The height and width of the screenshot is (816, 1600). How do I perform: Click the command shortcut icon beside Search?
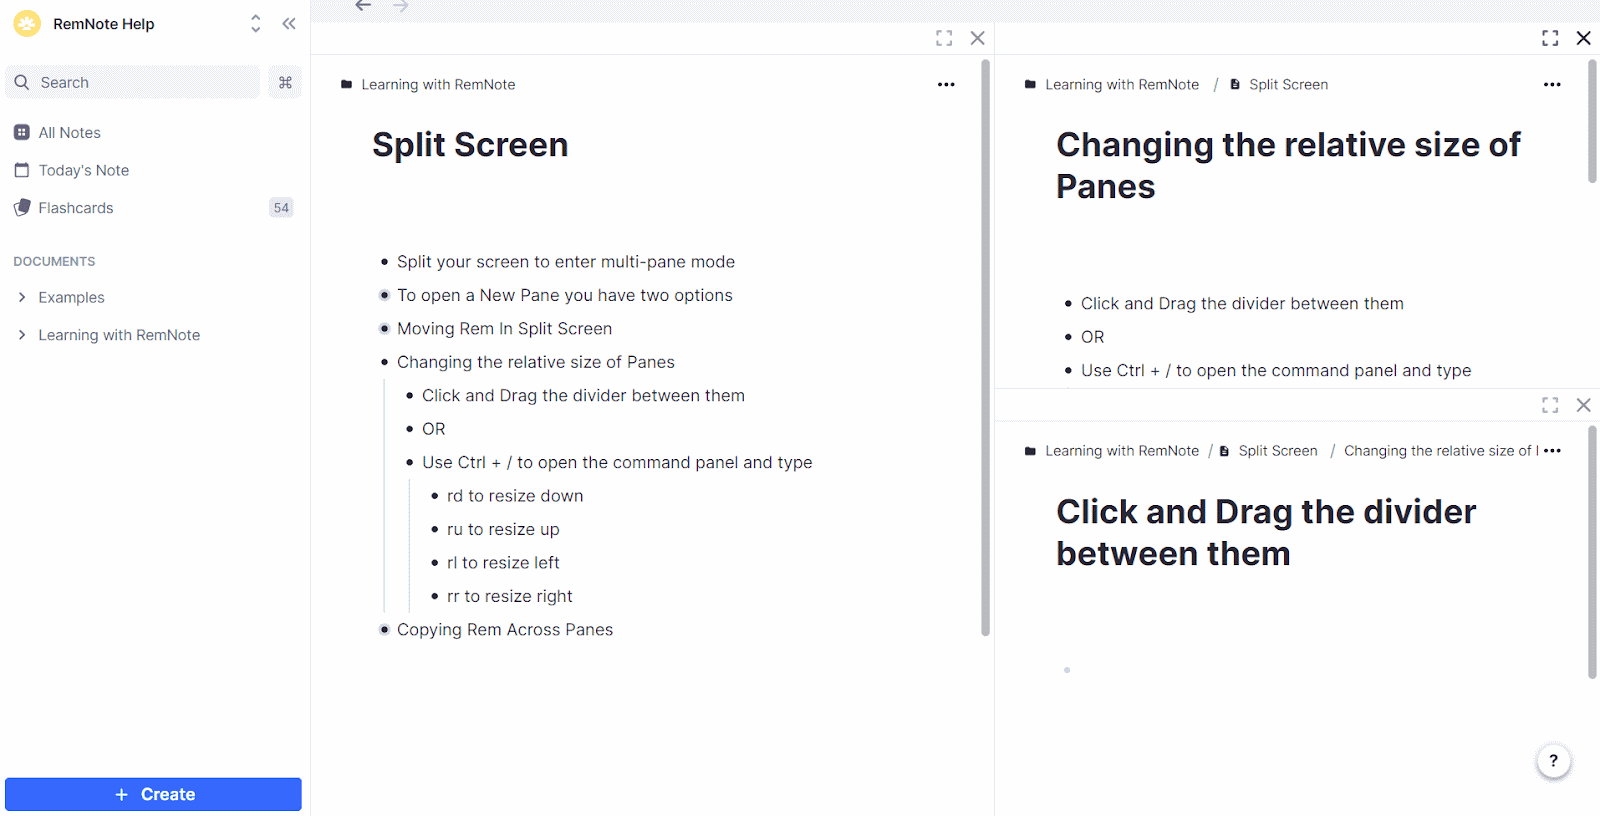[x=285, y=83]
